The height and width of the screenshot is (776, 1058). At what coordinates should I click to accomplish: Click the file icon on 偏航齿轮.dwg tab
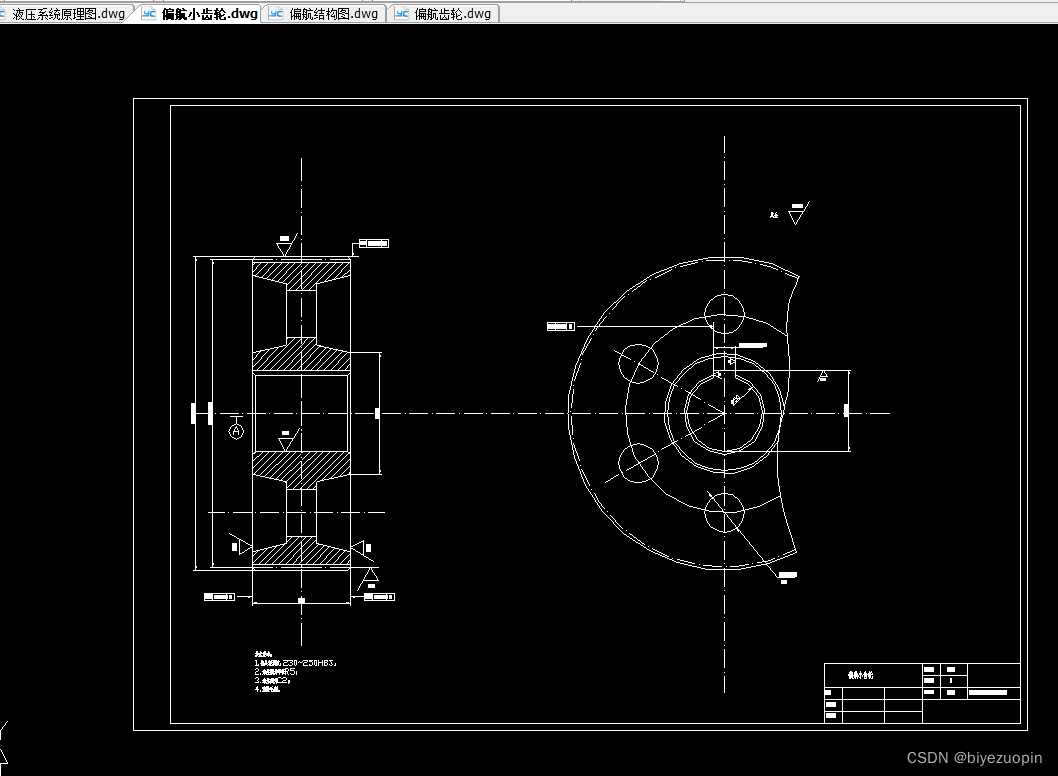pos(401,13)
